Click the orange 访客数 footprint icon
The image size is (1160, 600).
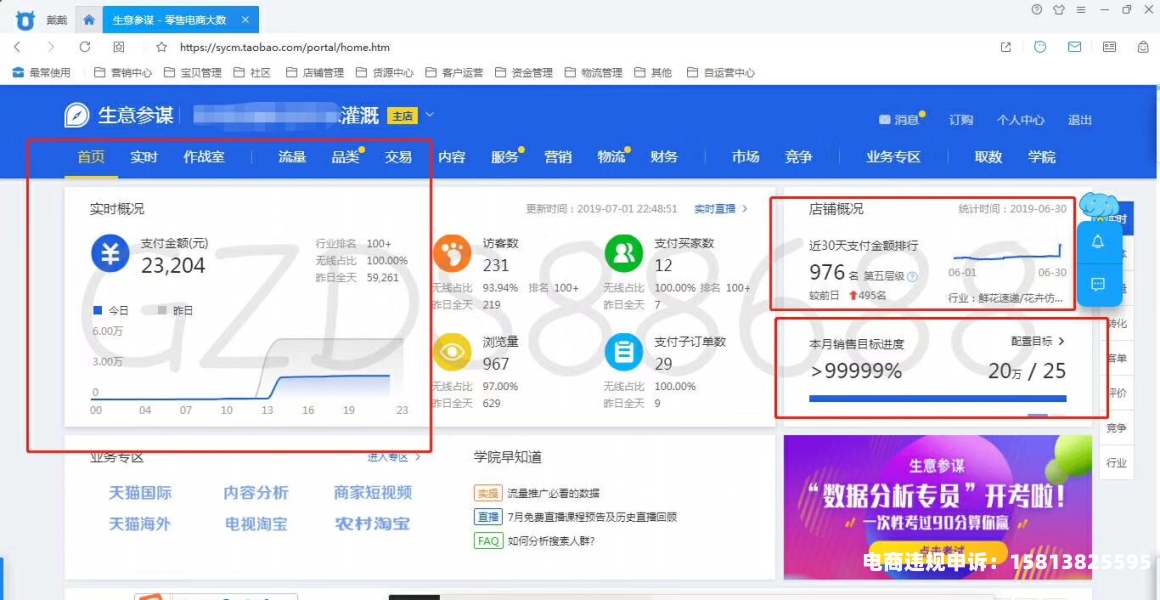pos(452,254)
